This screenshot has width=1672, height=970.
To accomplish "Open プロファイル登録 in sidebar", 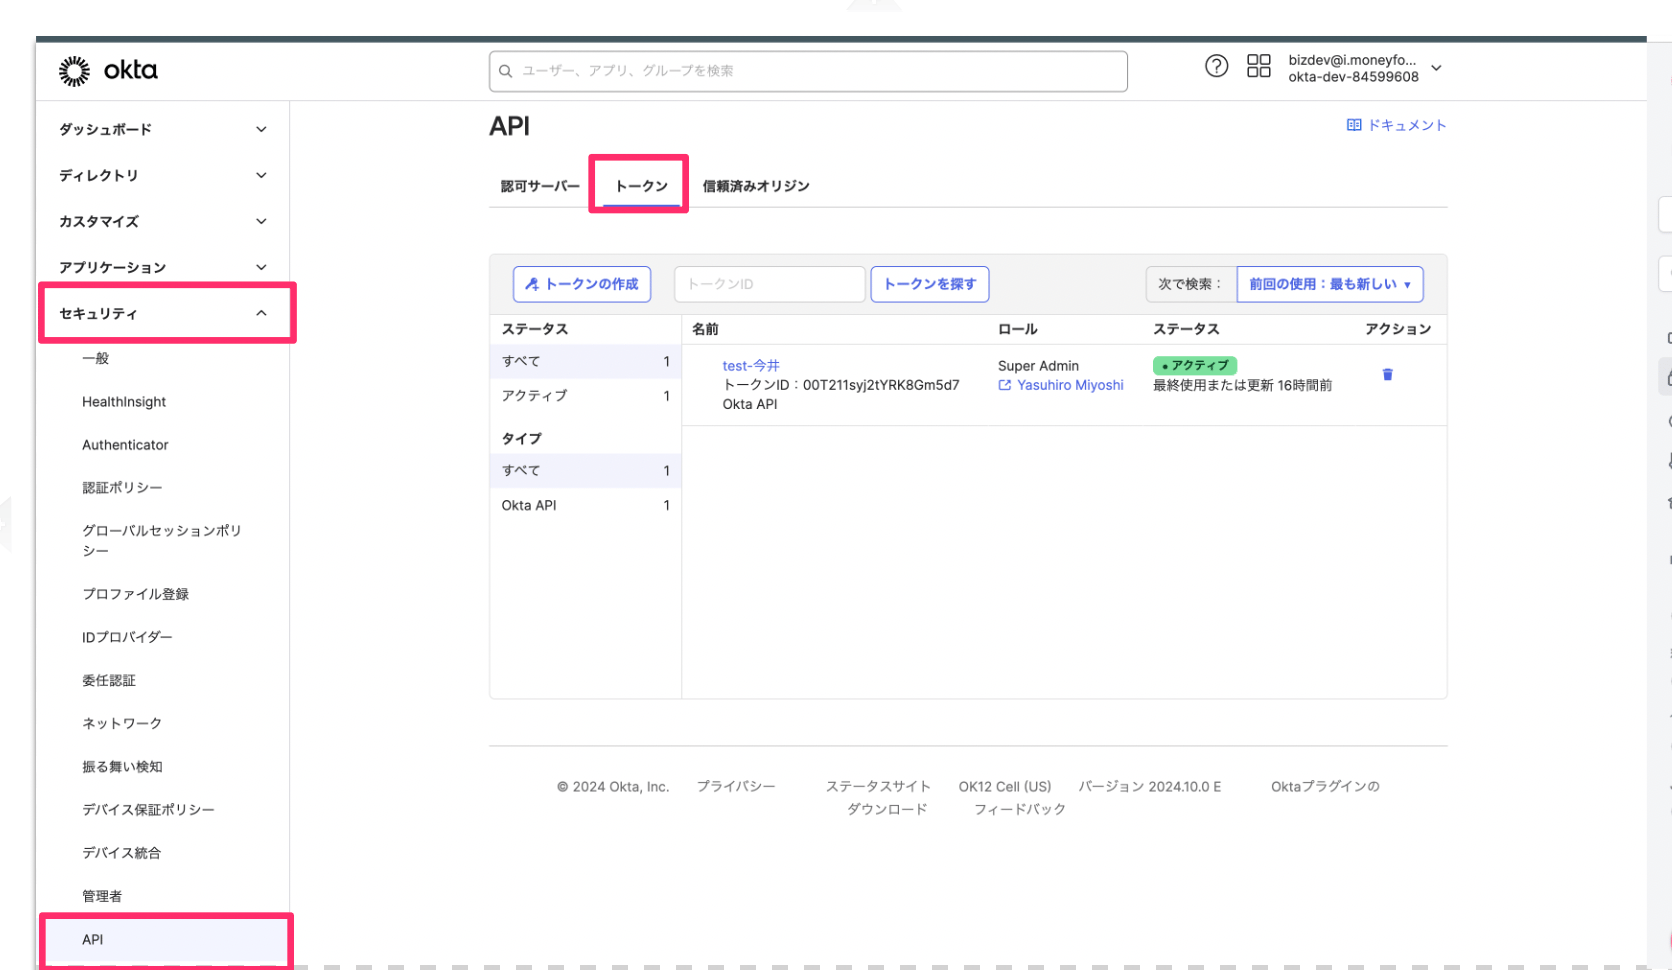I will tap(135, 593).
